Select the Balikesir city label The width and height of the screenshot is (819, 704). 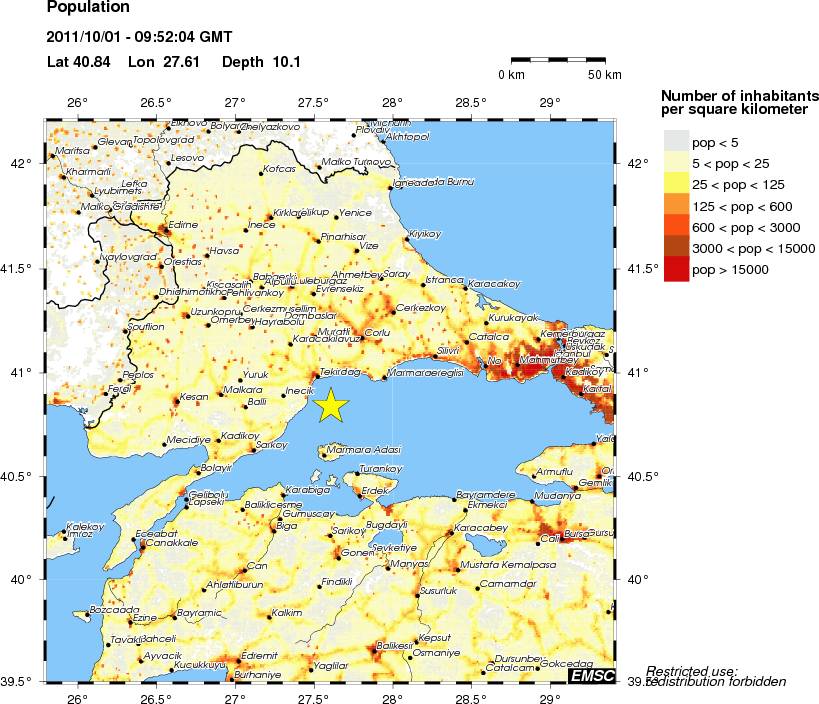click(x=394, y=646)
